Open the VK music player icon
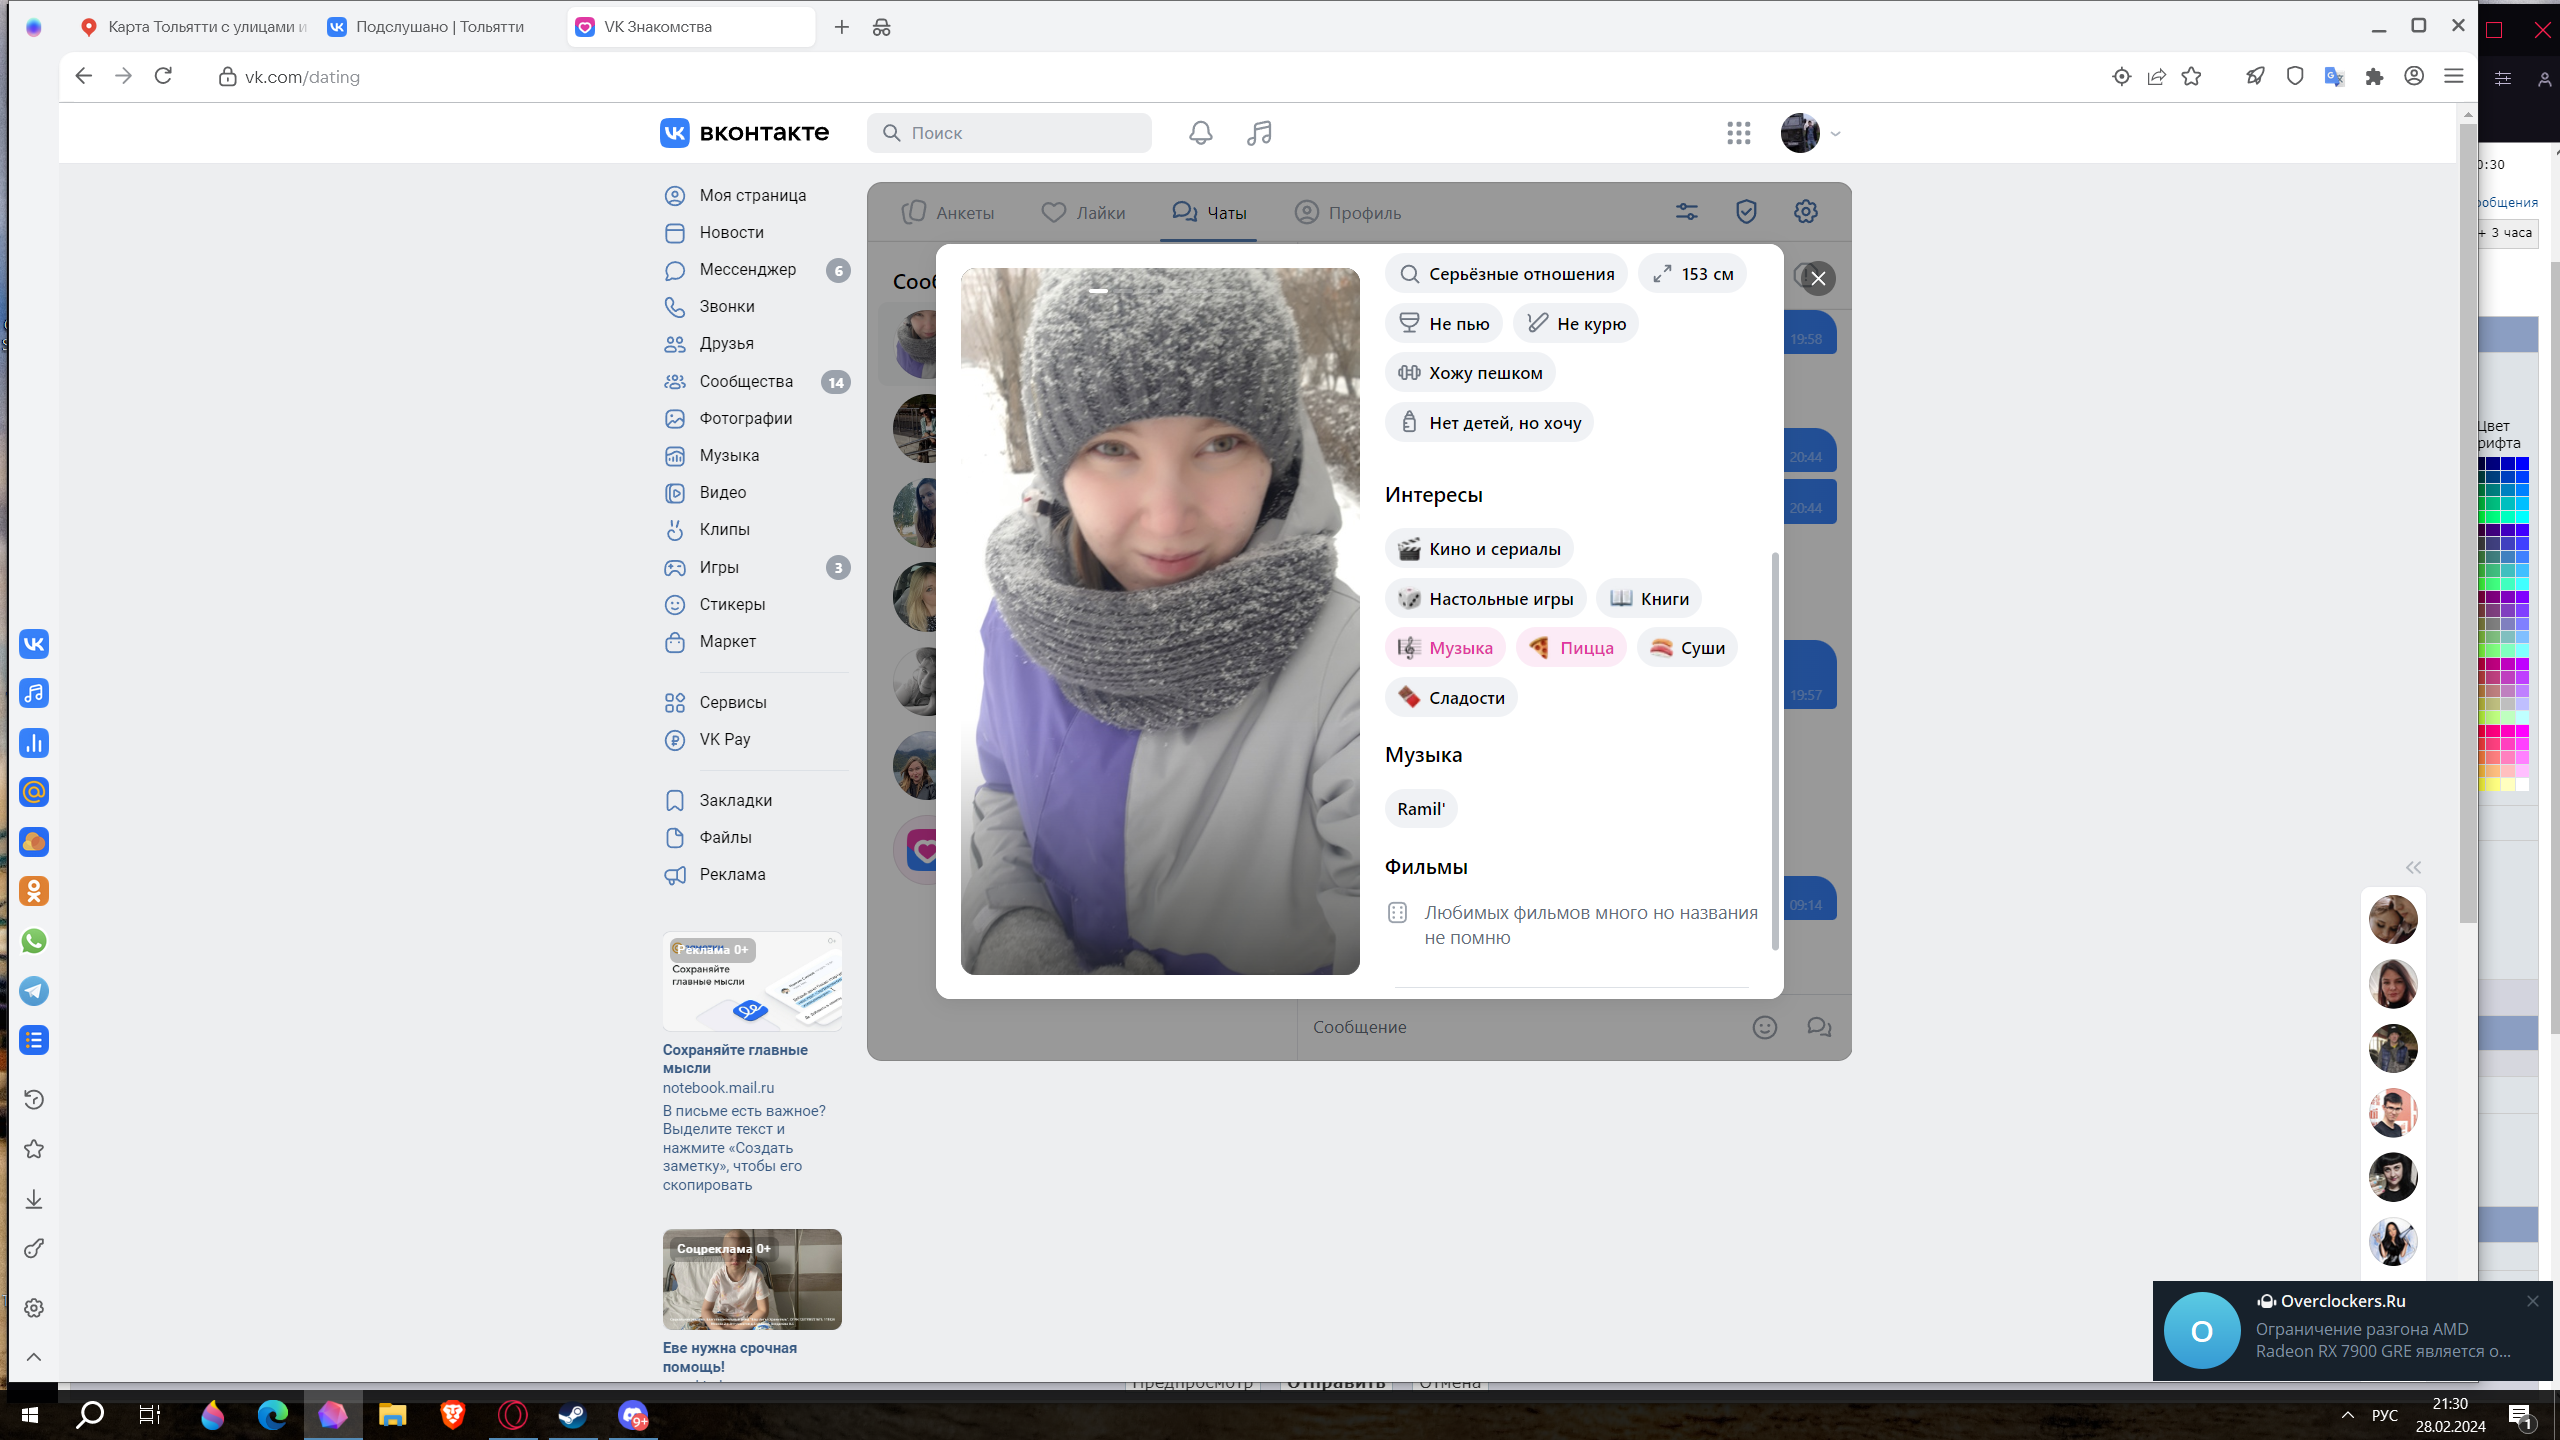Image resolution: width=2560 pixels, height=1440 pixels. coord(1259,133)
